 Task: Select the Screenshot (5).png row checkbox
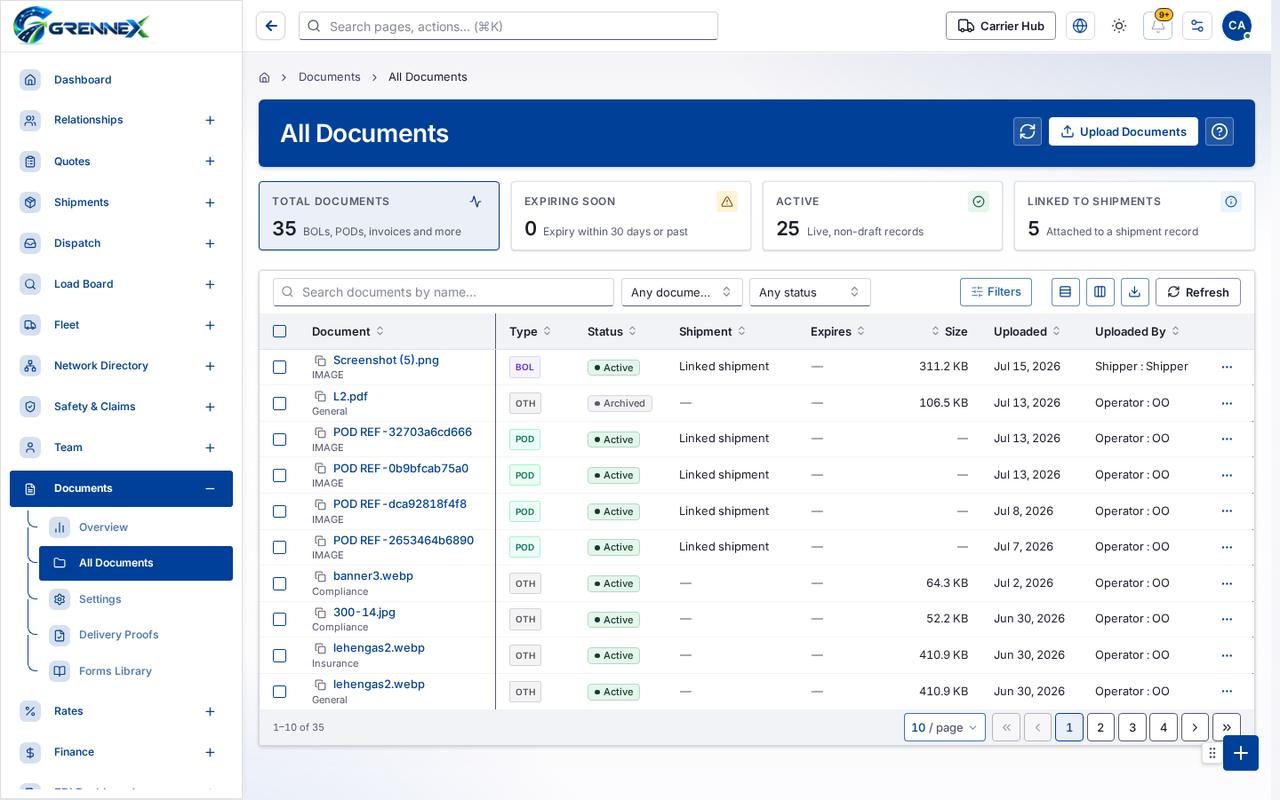point(280,367)
